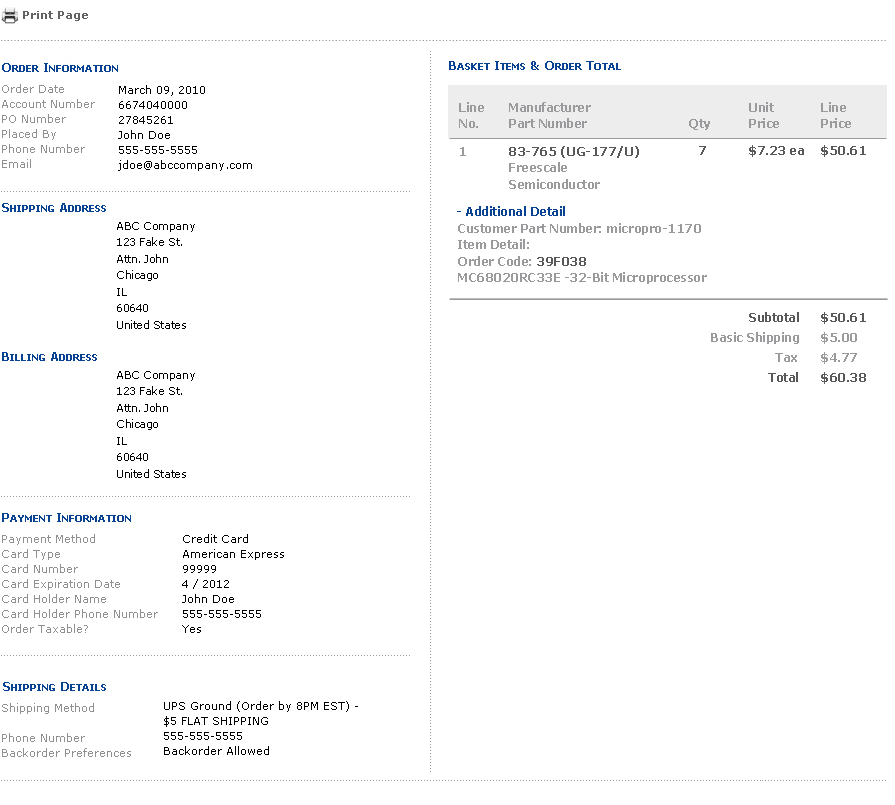Select the order date March 09, 2010

[162, 90]
